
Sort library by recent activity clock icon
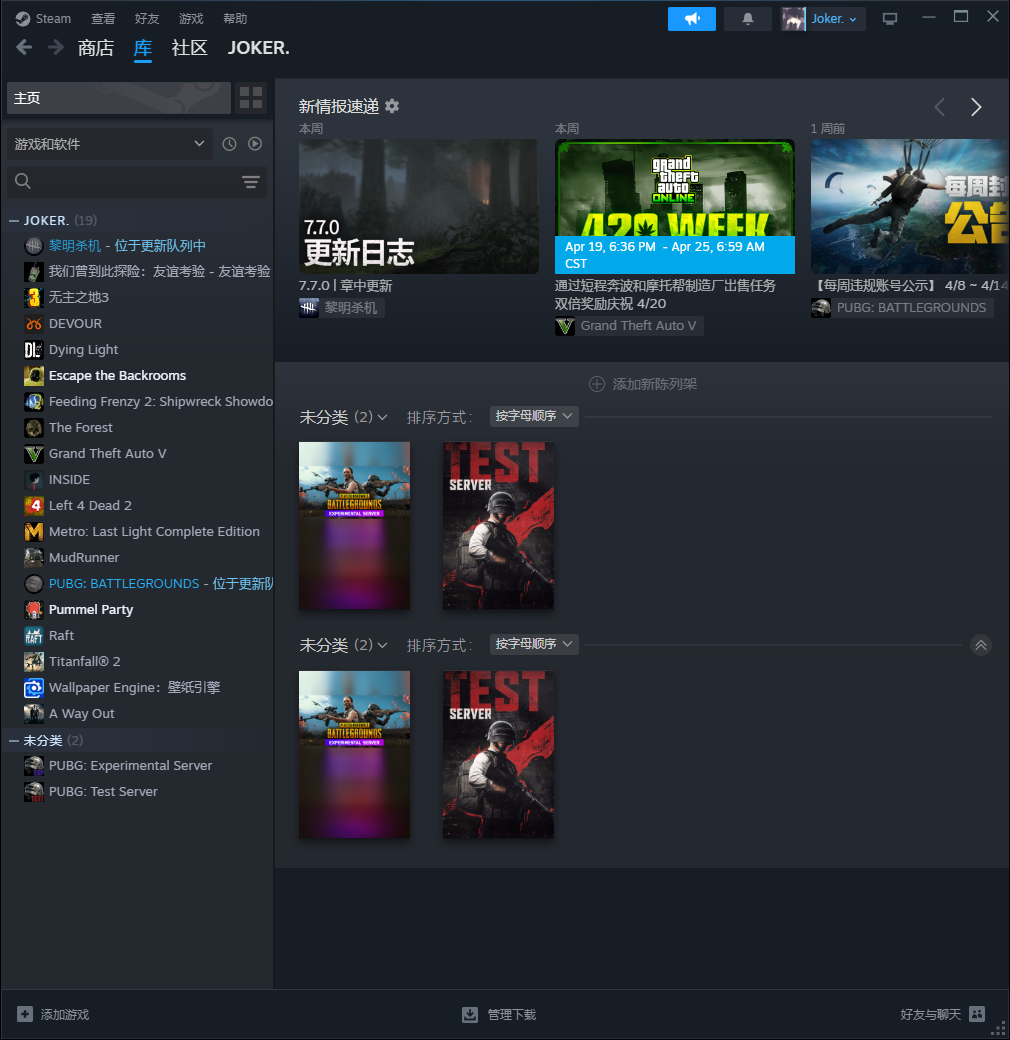pyautogui.click(x=229, y=144)
